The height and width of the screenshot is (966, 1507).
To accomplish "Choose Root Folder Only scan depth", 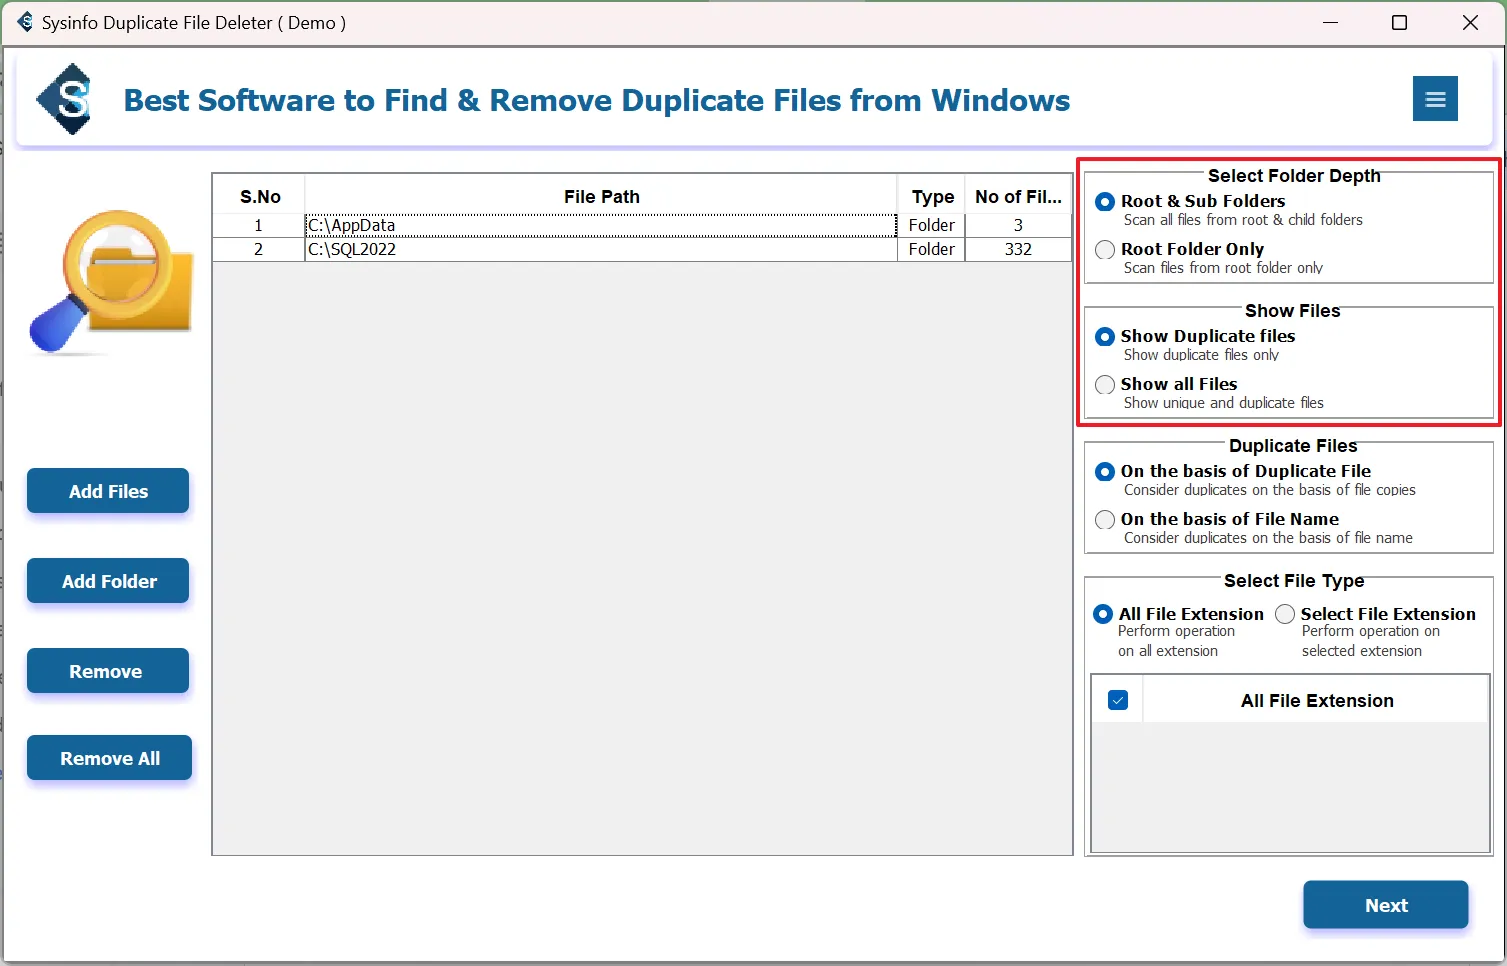I will (1105, 250).
